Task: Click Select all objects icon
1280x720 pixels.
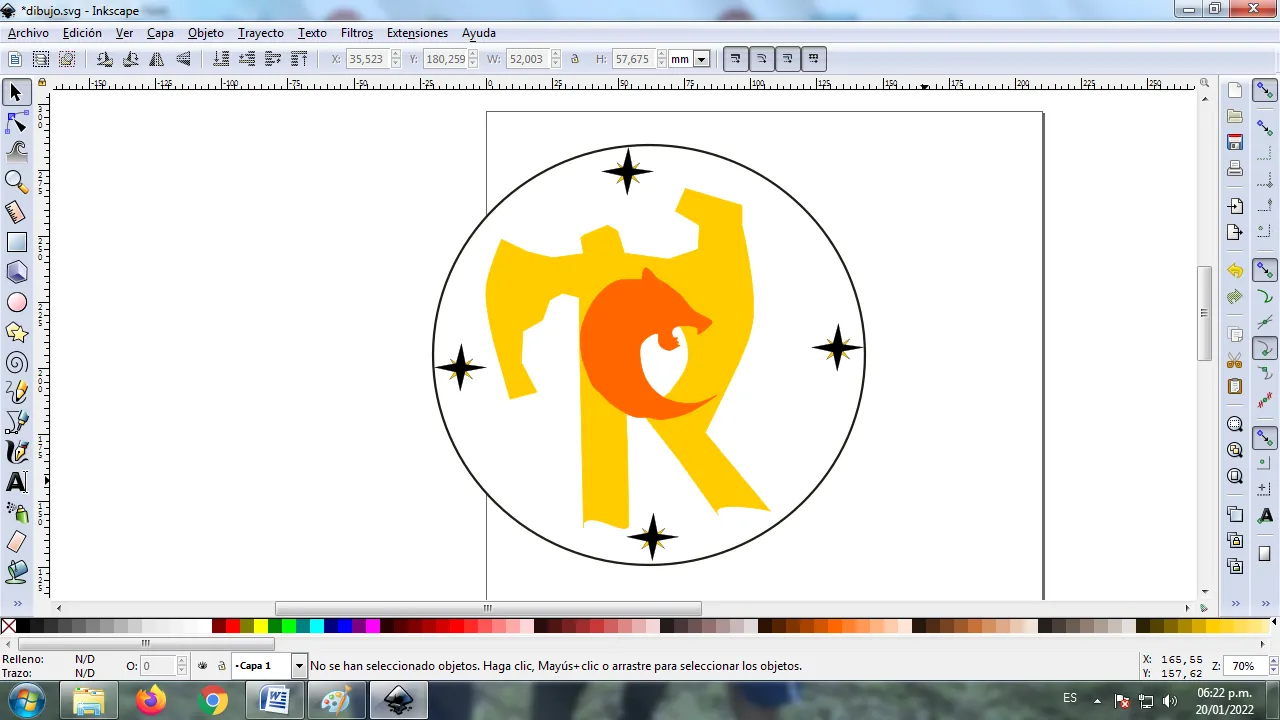Action: click(15, 59)
